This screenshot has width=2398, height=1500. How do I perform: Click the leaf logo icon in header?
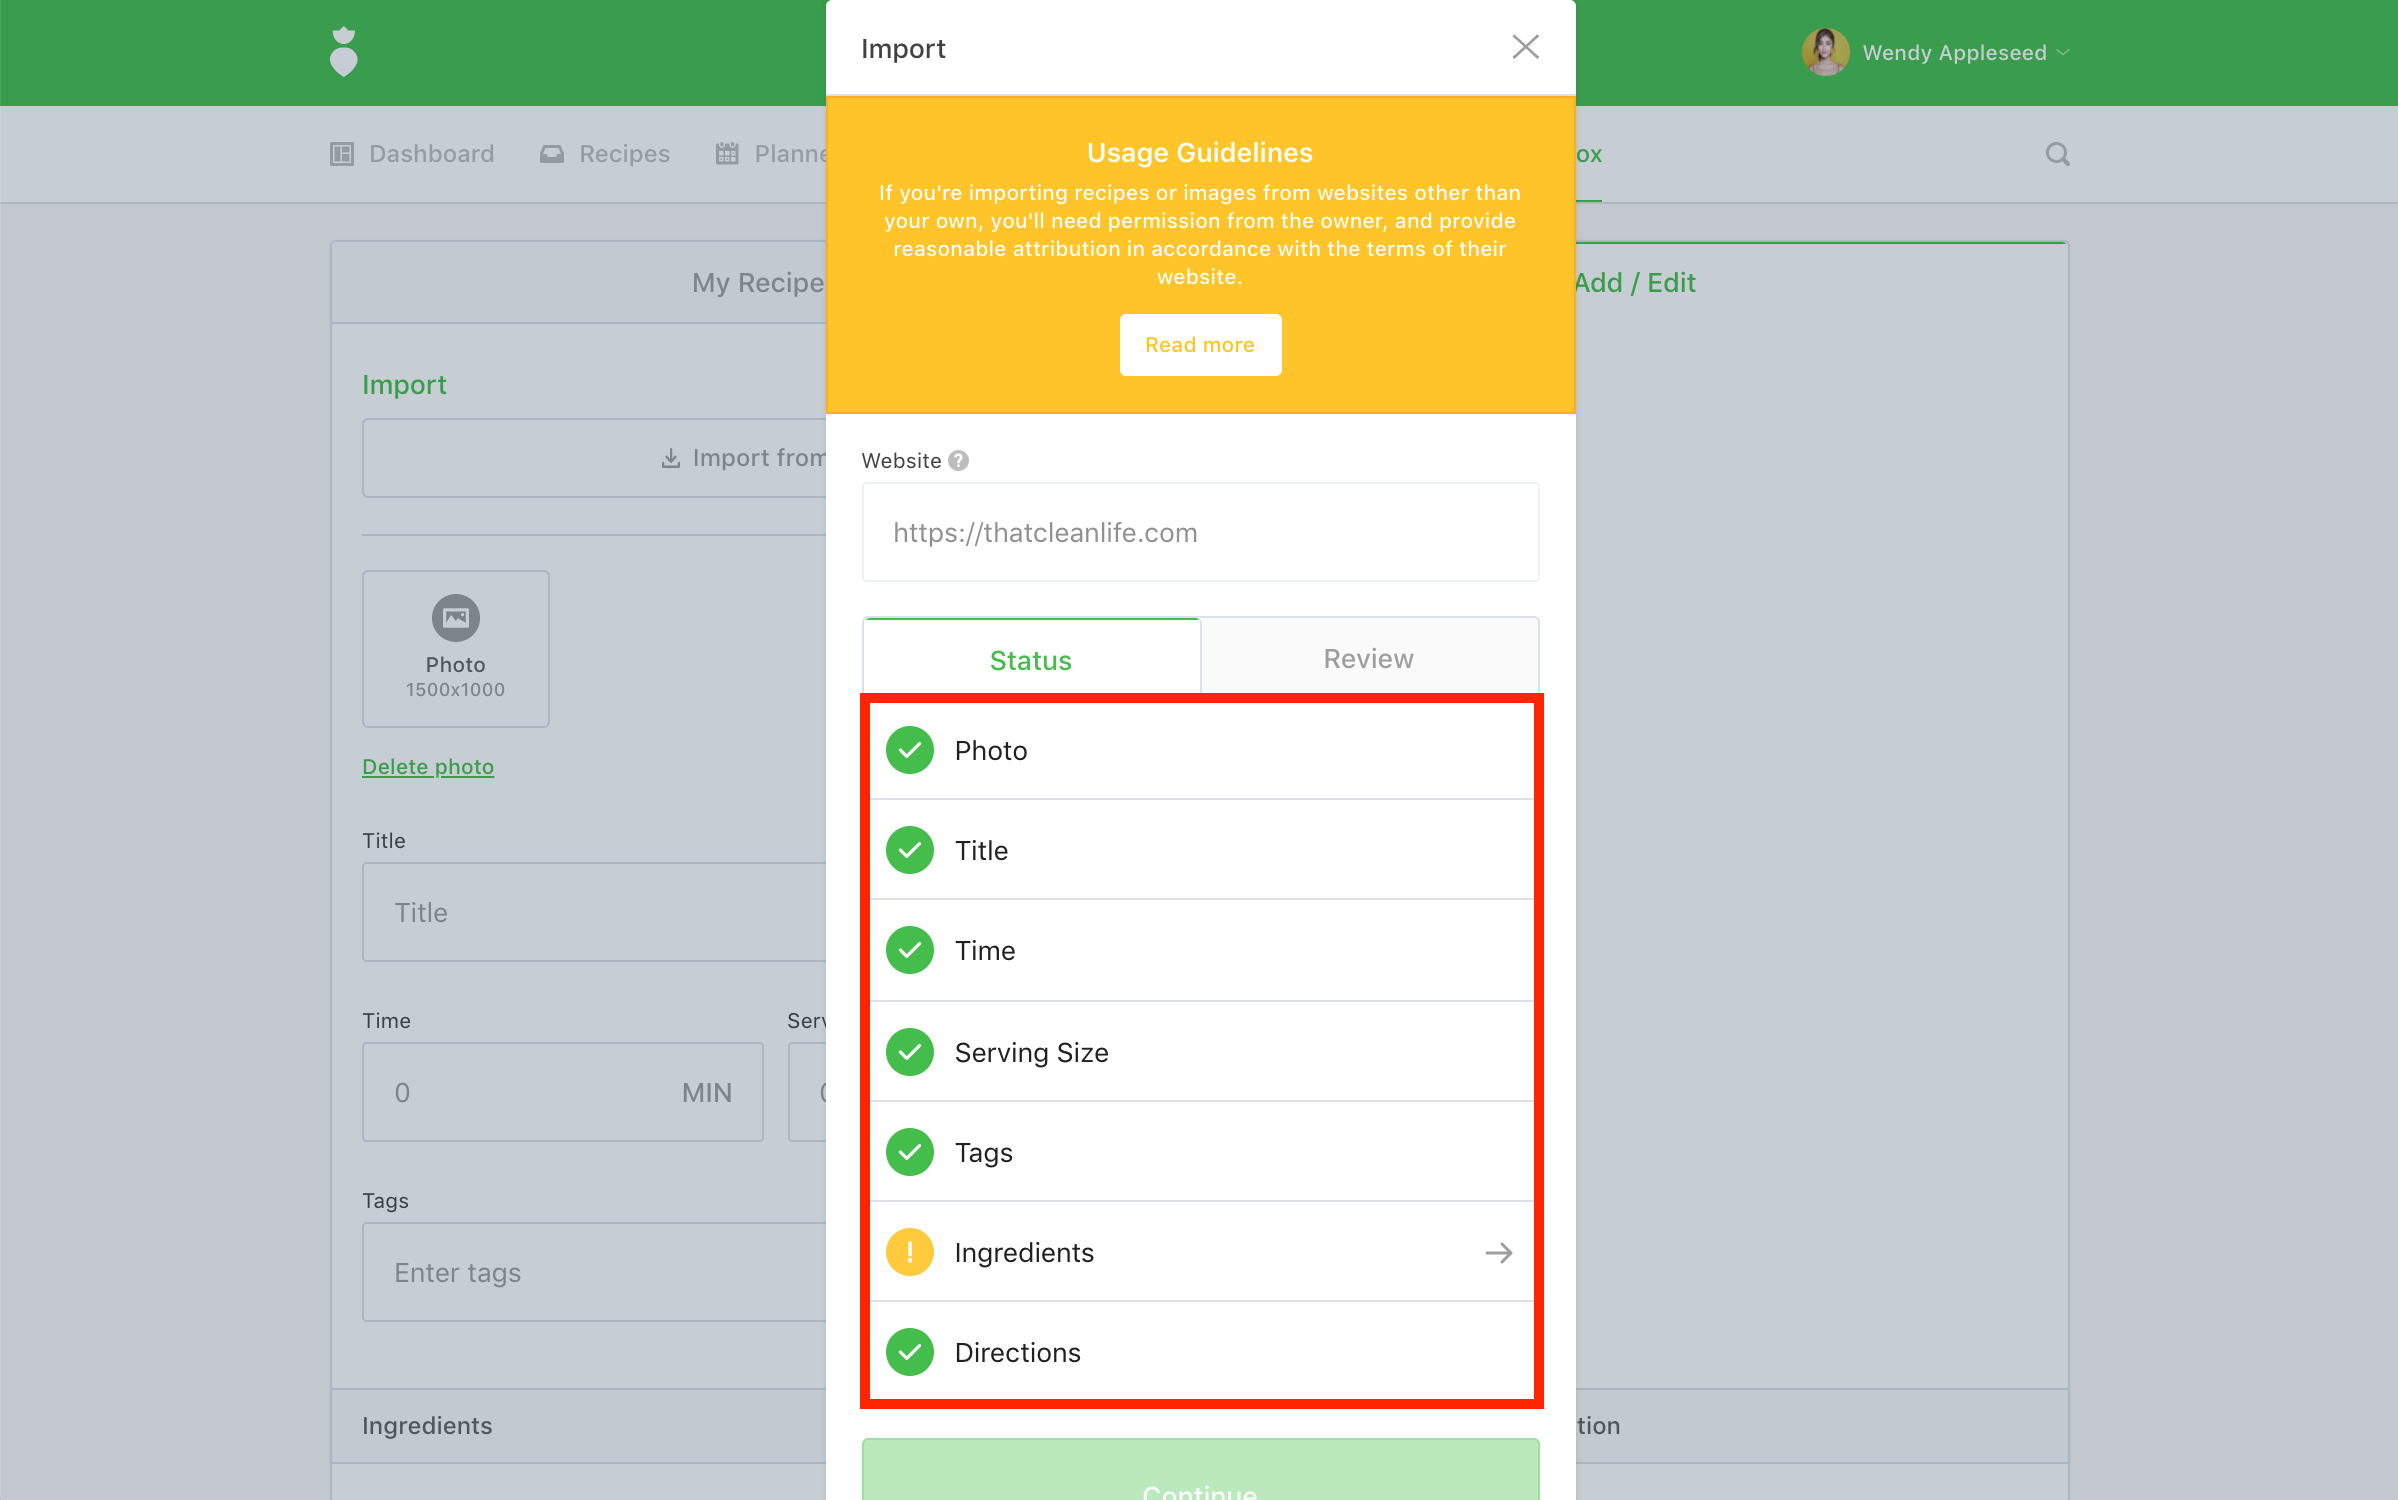pos(343,52)
